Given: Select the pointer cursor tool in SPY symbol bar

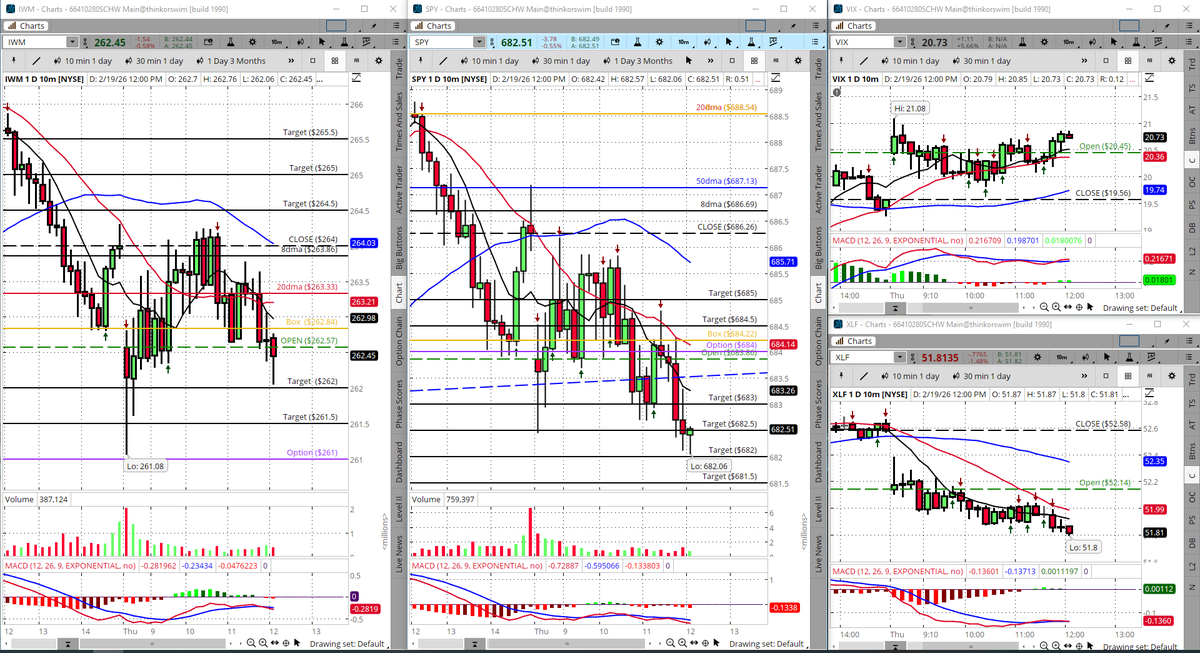Looking at the screenshot, I should click(x=729, y=42).
